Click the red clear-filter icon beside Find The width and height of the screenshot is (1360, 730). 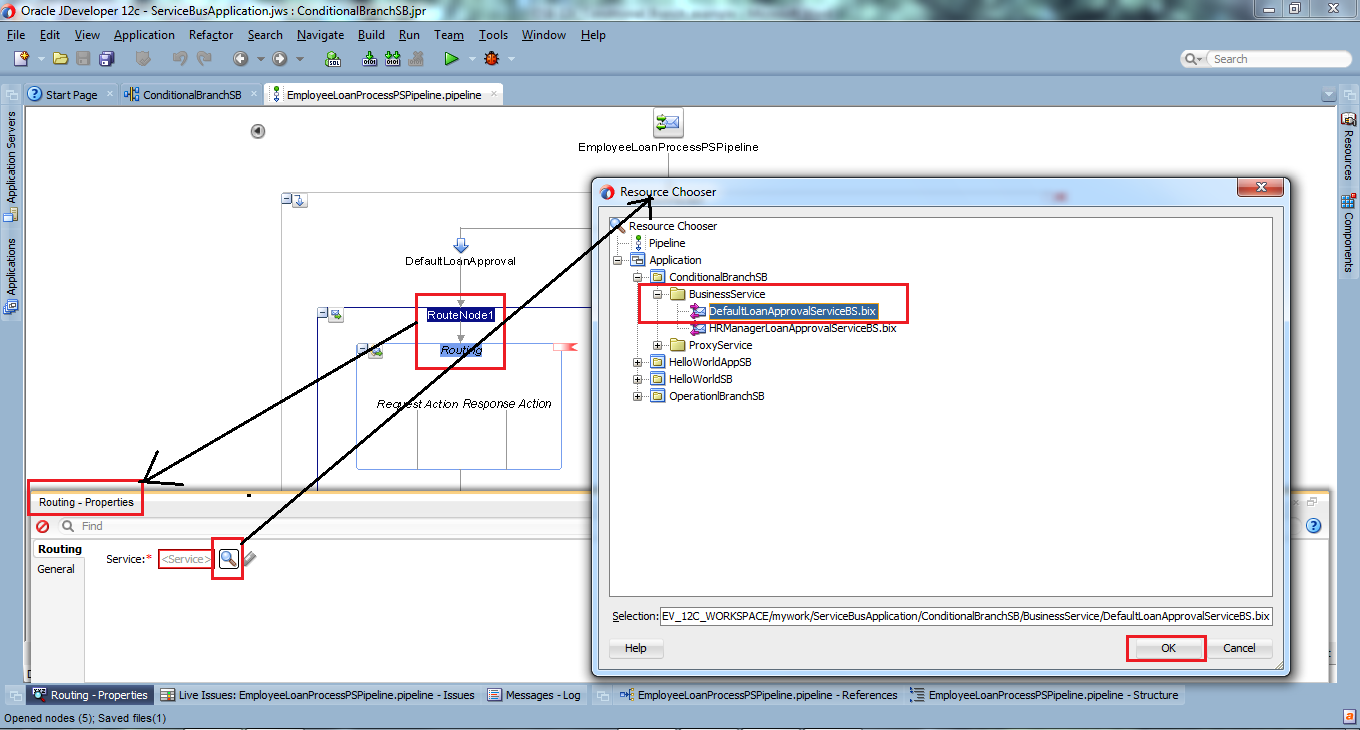point(43,526)
